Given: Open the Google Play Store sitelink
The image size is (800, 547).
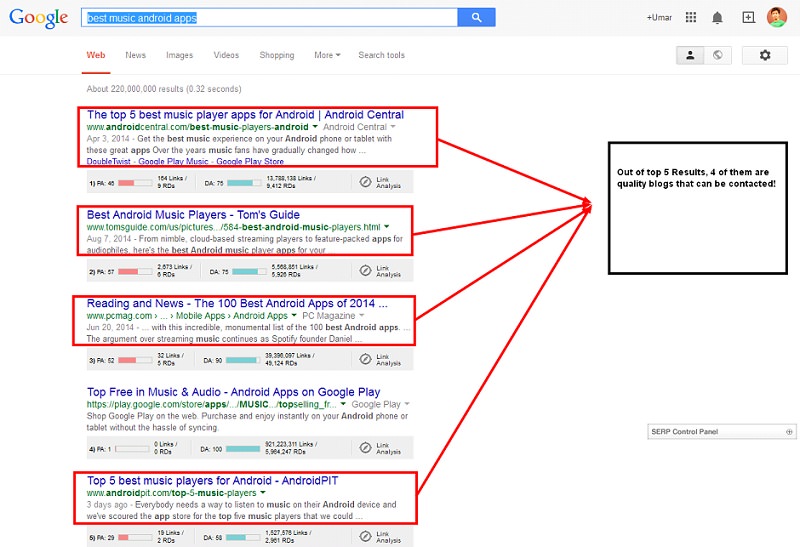Looking at the screenshot, I should click(250, 161).
